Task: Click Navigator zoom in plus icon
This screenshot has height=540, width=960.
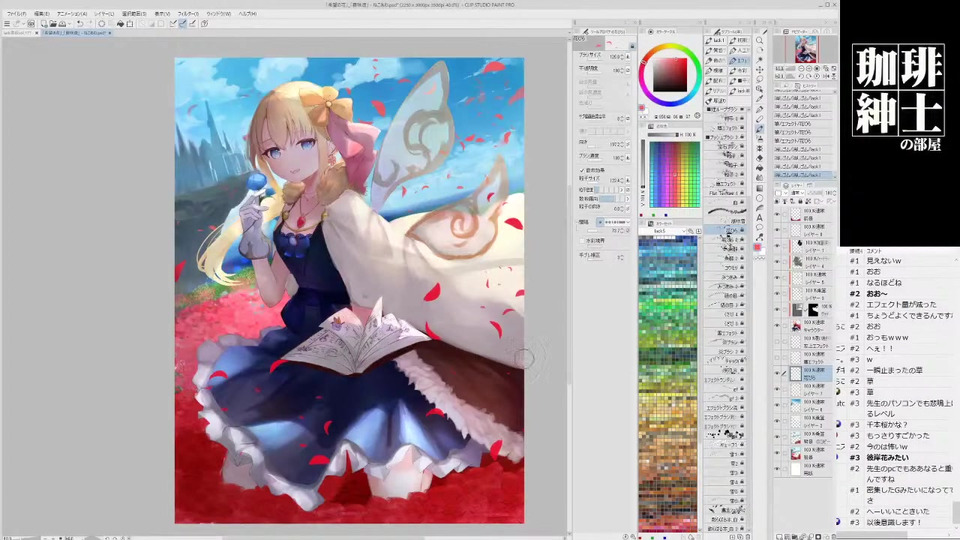Action: (x=808, y=69)
